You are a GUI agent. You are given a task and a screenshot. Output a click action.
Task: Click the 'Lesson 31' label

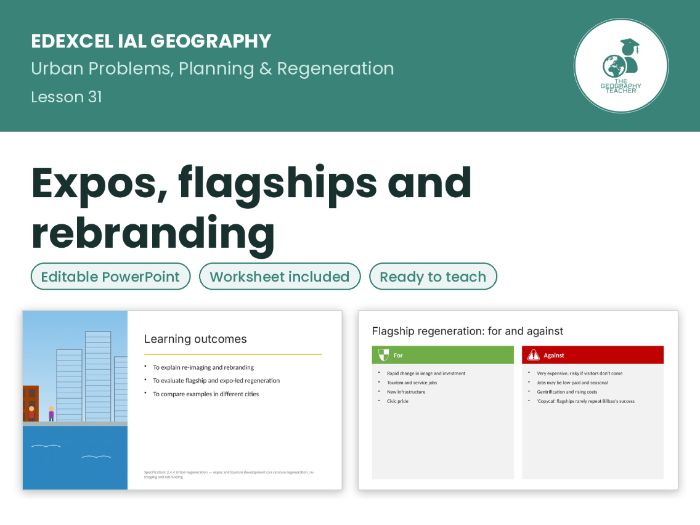click(x=67, y=97)
